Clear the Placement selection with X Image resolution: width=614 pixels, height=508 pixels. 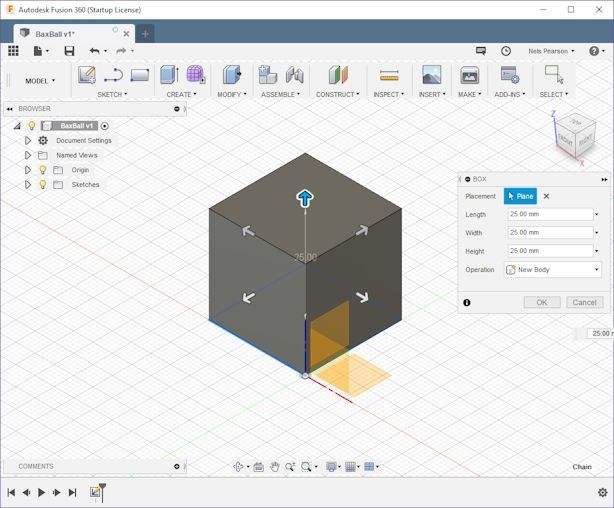tap(546, 196)
